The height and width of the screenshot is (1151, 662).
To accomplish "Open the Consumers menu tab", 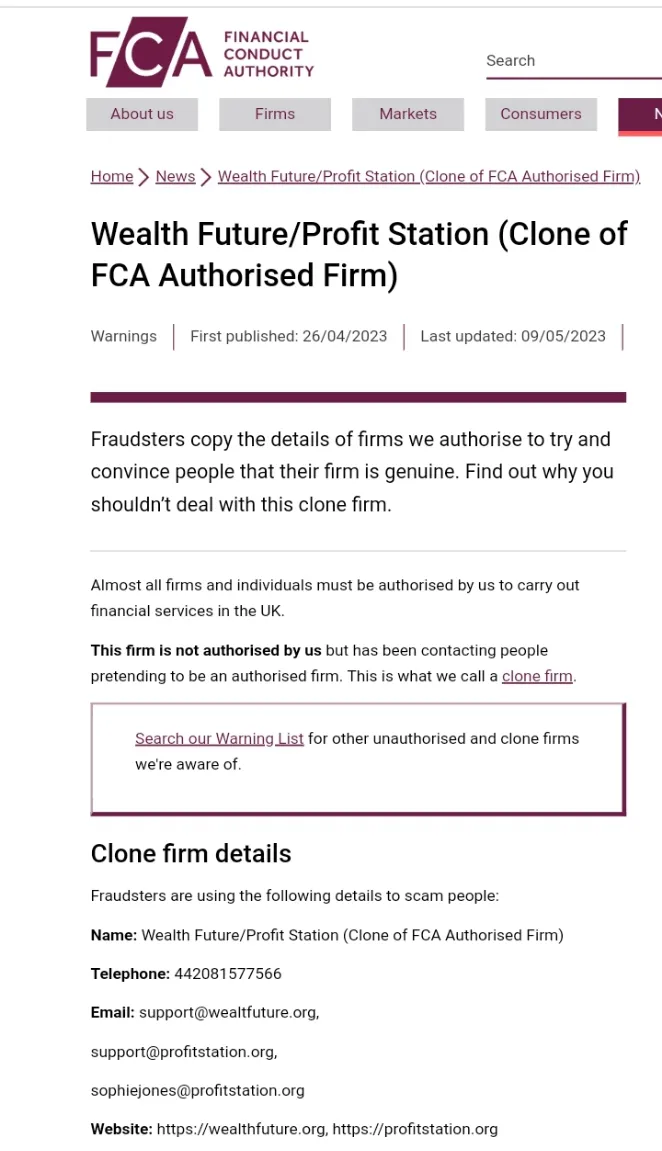I will point(541,114).
